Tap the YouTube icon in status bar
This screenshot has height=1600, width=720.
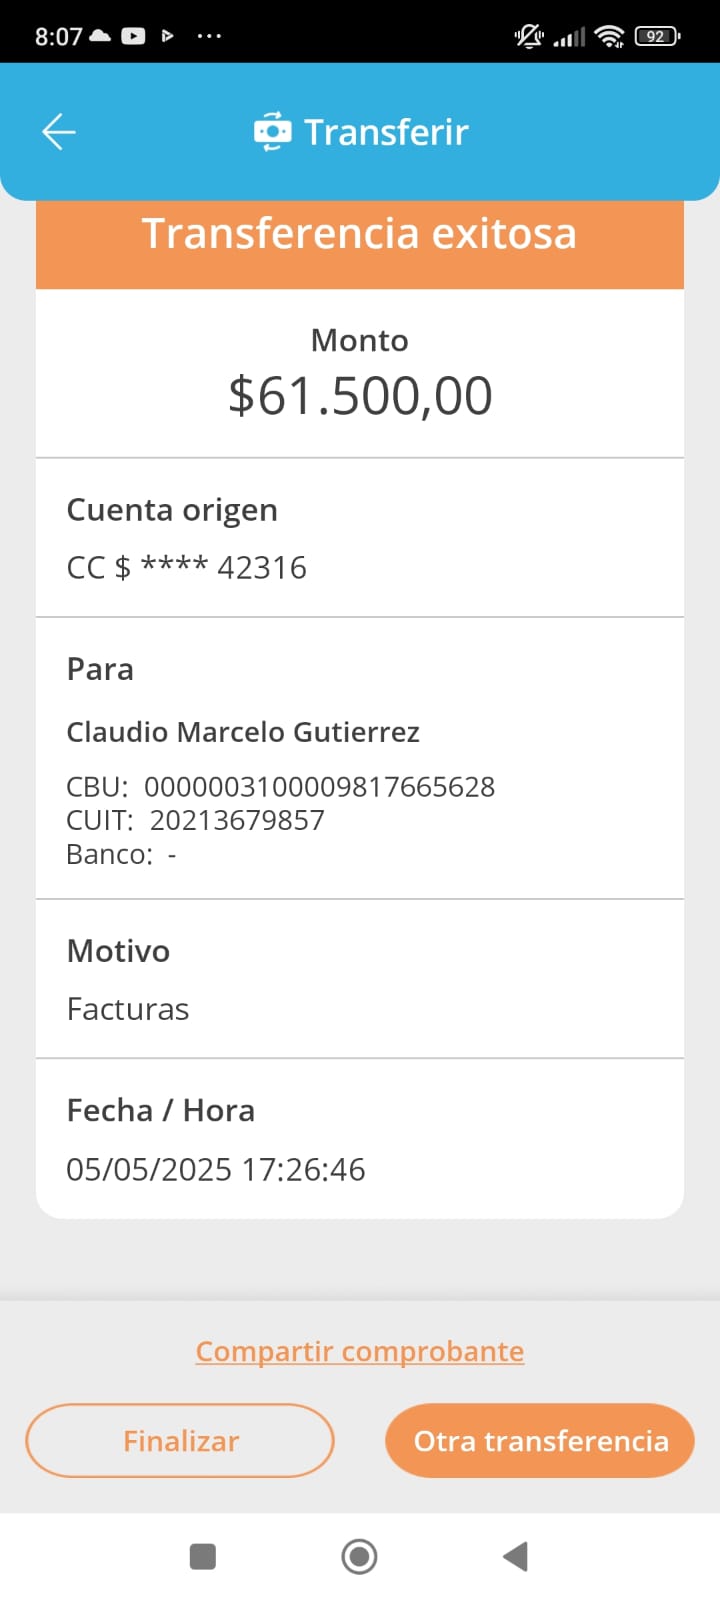[x=133, y=36]
